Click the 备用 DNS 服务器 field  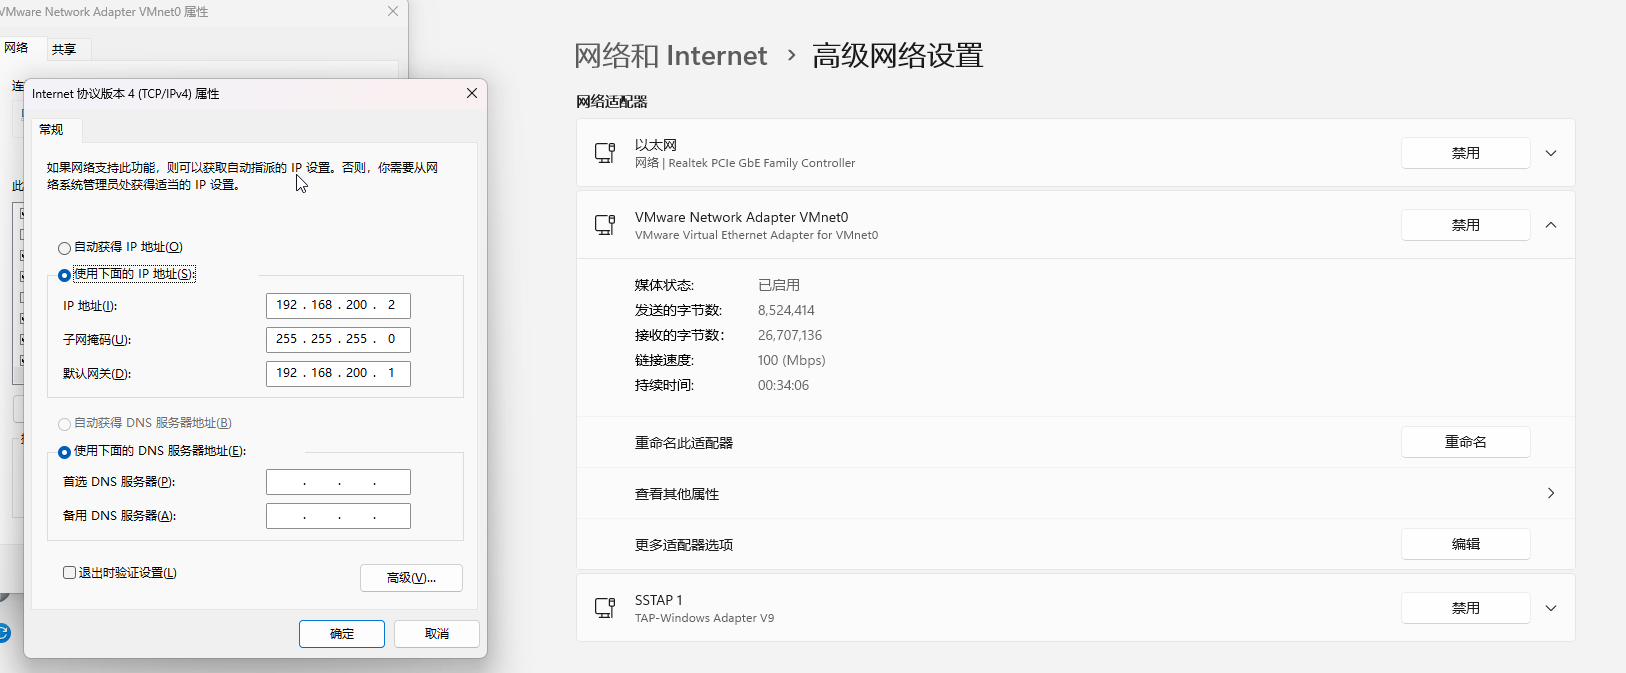click(338, 516)
